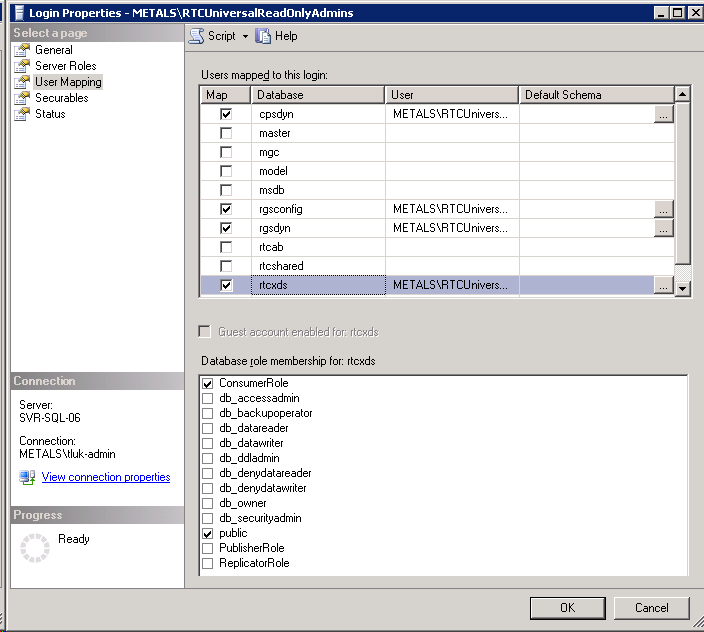Open the Status page icon

(22, 114)
